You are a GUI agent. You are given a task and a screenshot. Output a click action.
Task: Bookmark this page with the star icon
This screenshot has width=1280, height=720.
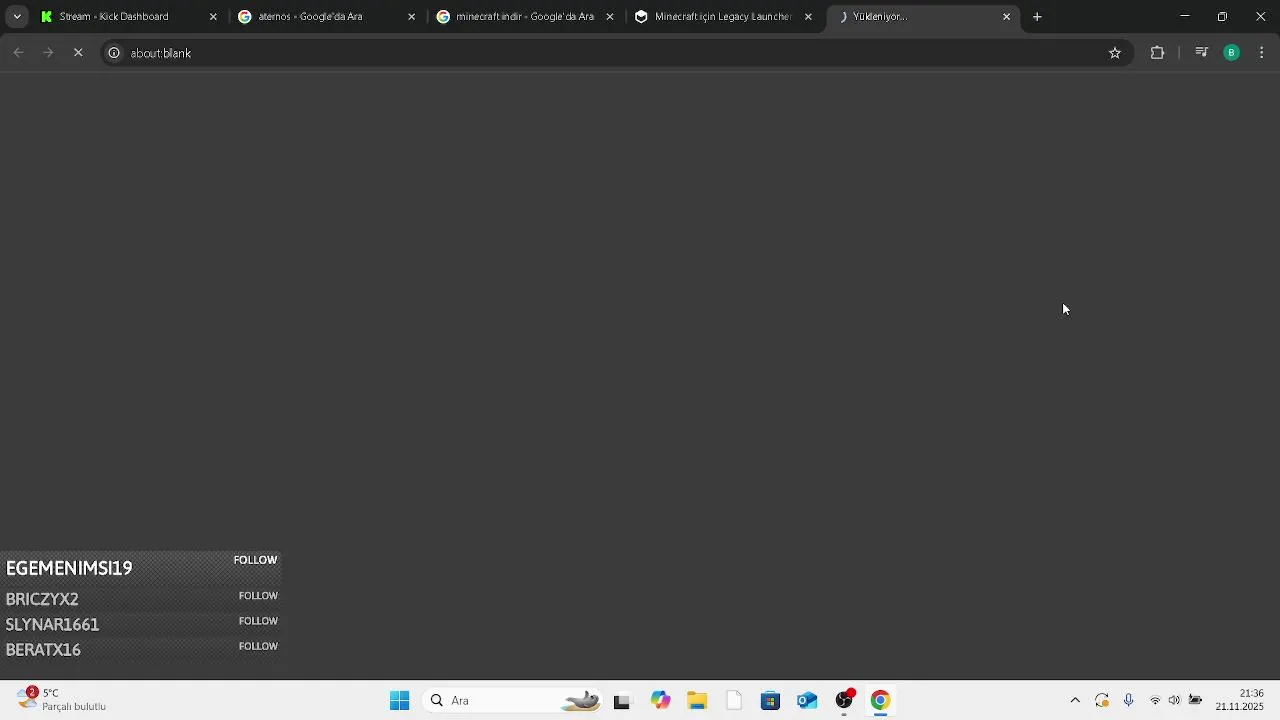(x=1115, y=53)
